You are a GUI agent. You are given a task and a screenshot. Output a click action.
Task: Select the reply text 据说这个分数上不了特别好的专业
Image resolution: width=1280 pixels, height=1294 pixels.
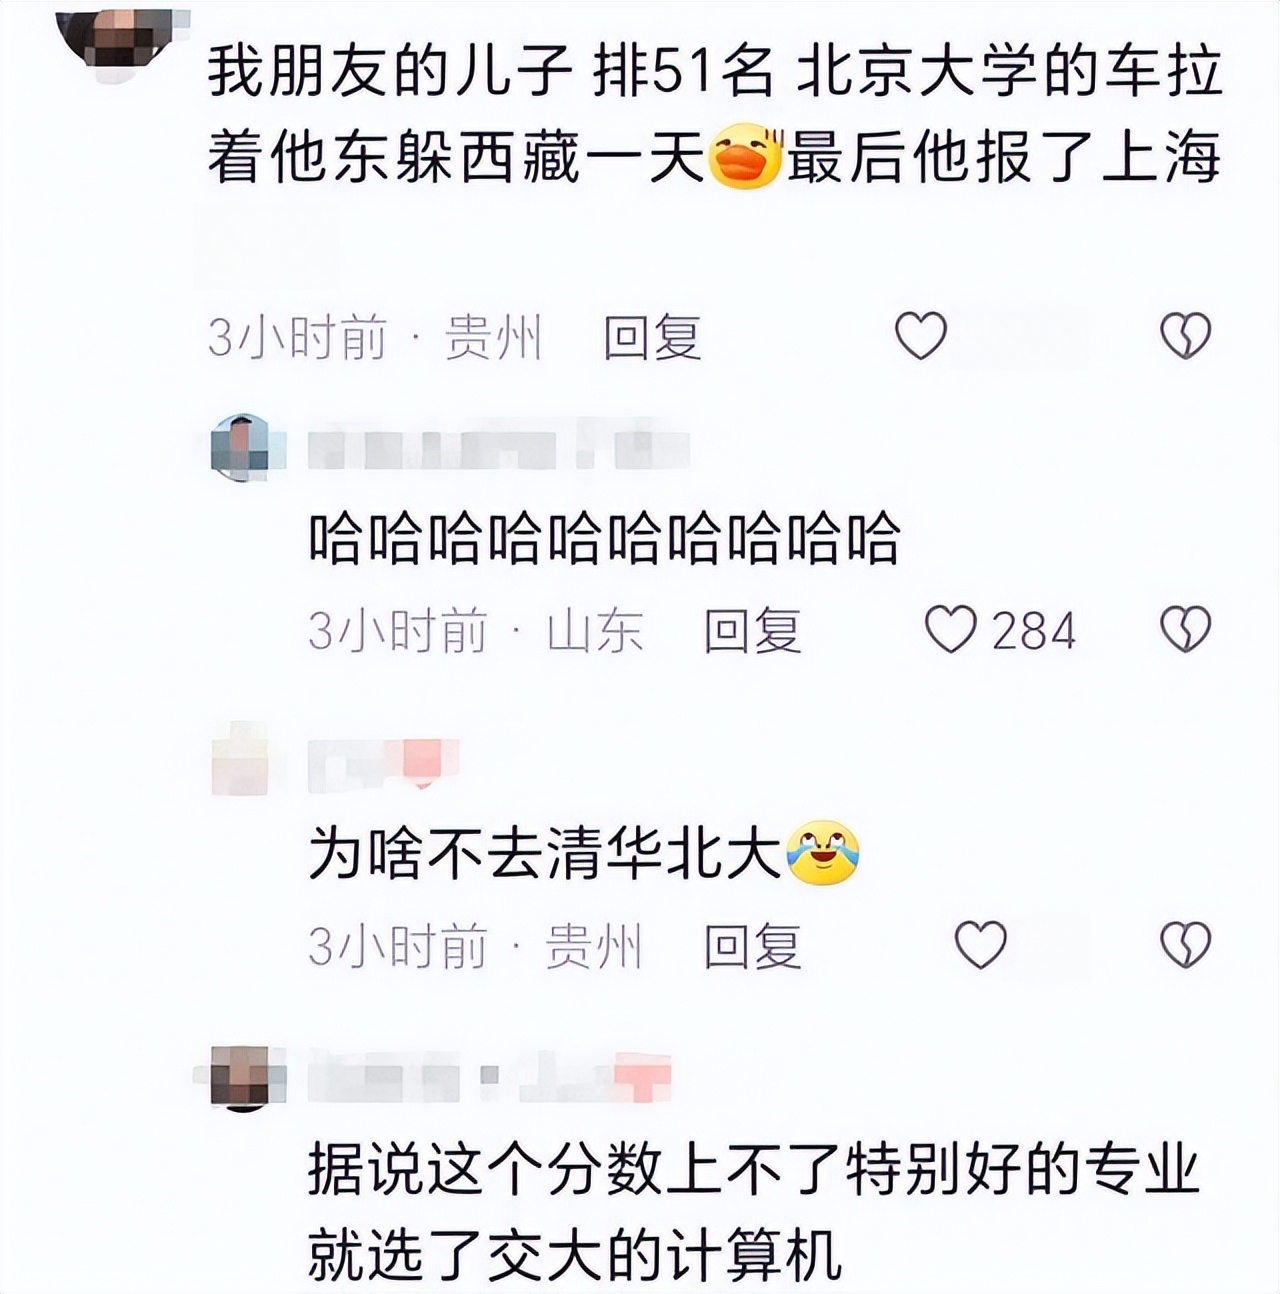(753, 1169)
